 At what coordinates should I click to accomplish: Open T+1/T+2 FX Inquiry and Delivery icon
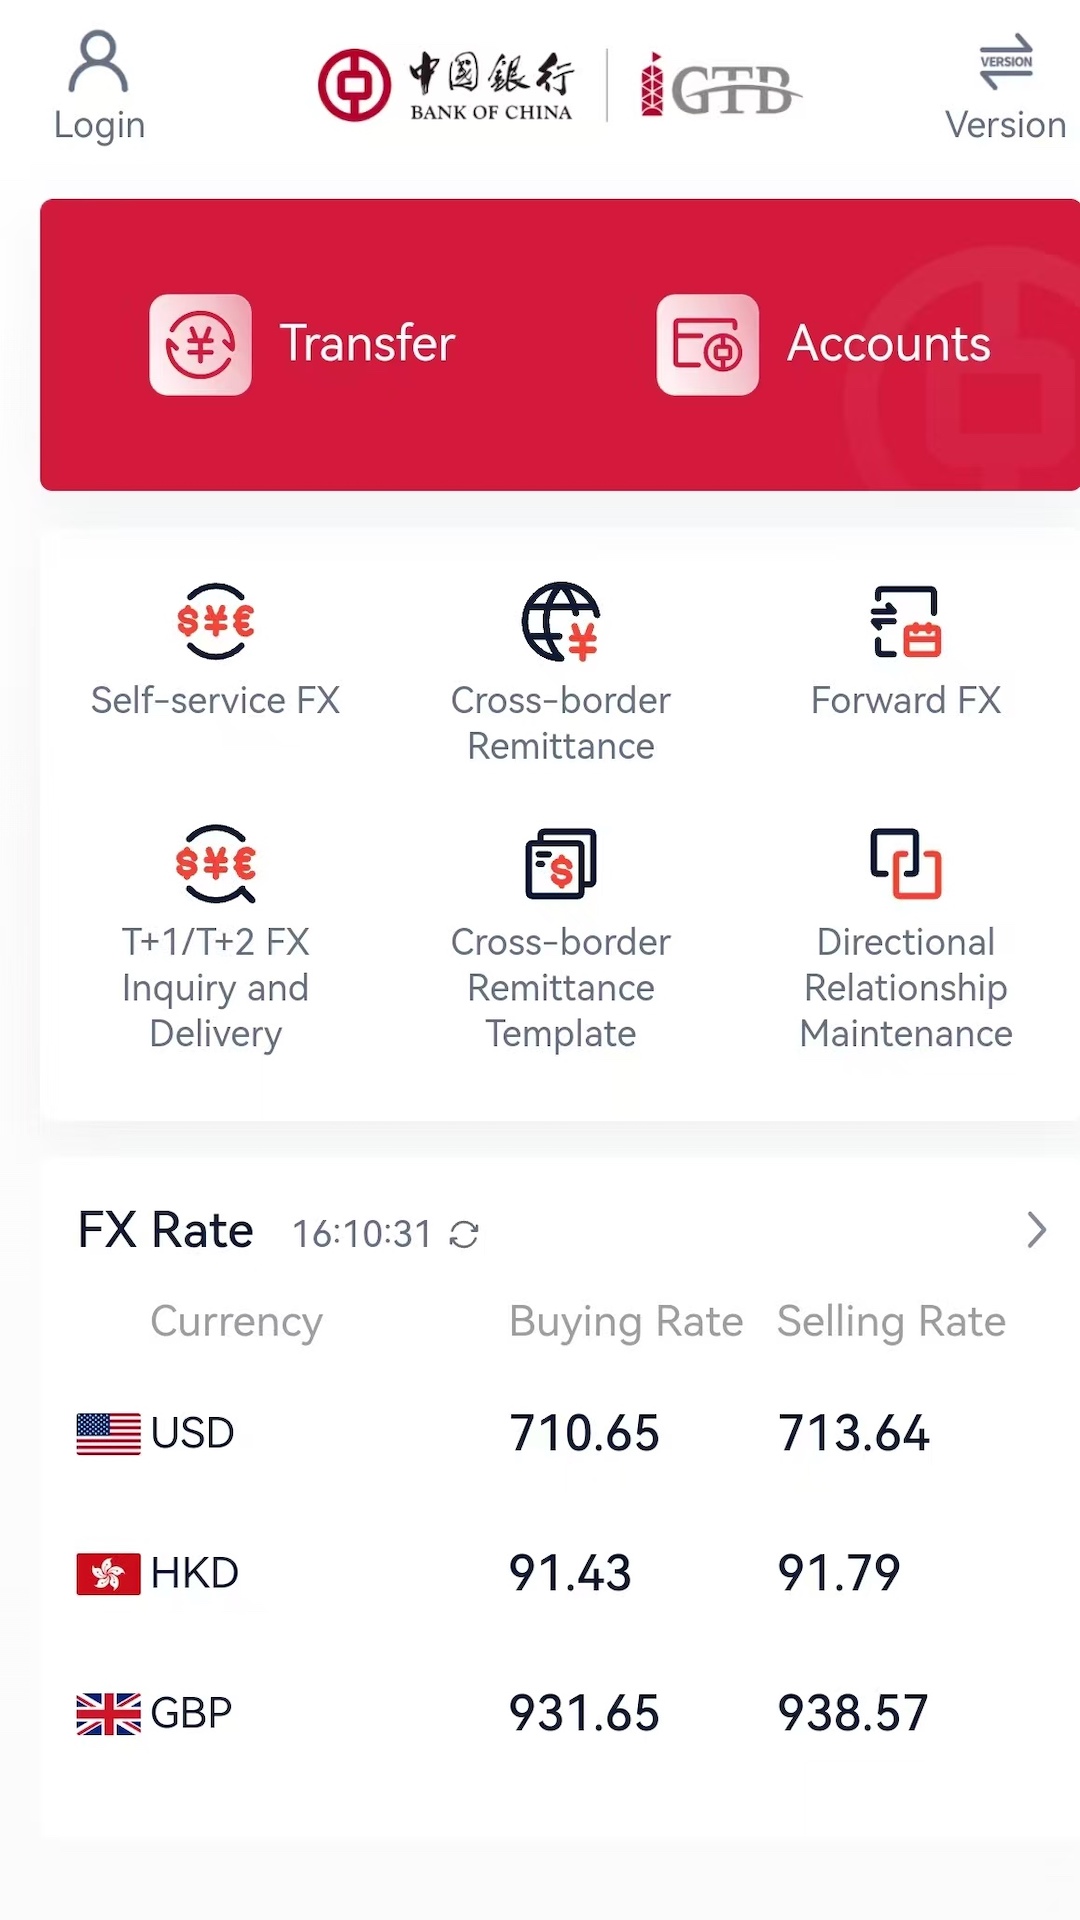(215, 863)
